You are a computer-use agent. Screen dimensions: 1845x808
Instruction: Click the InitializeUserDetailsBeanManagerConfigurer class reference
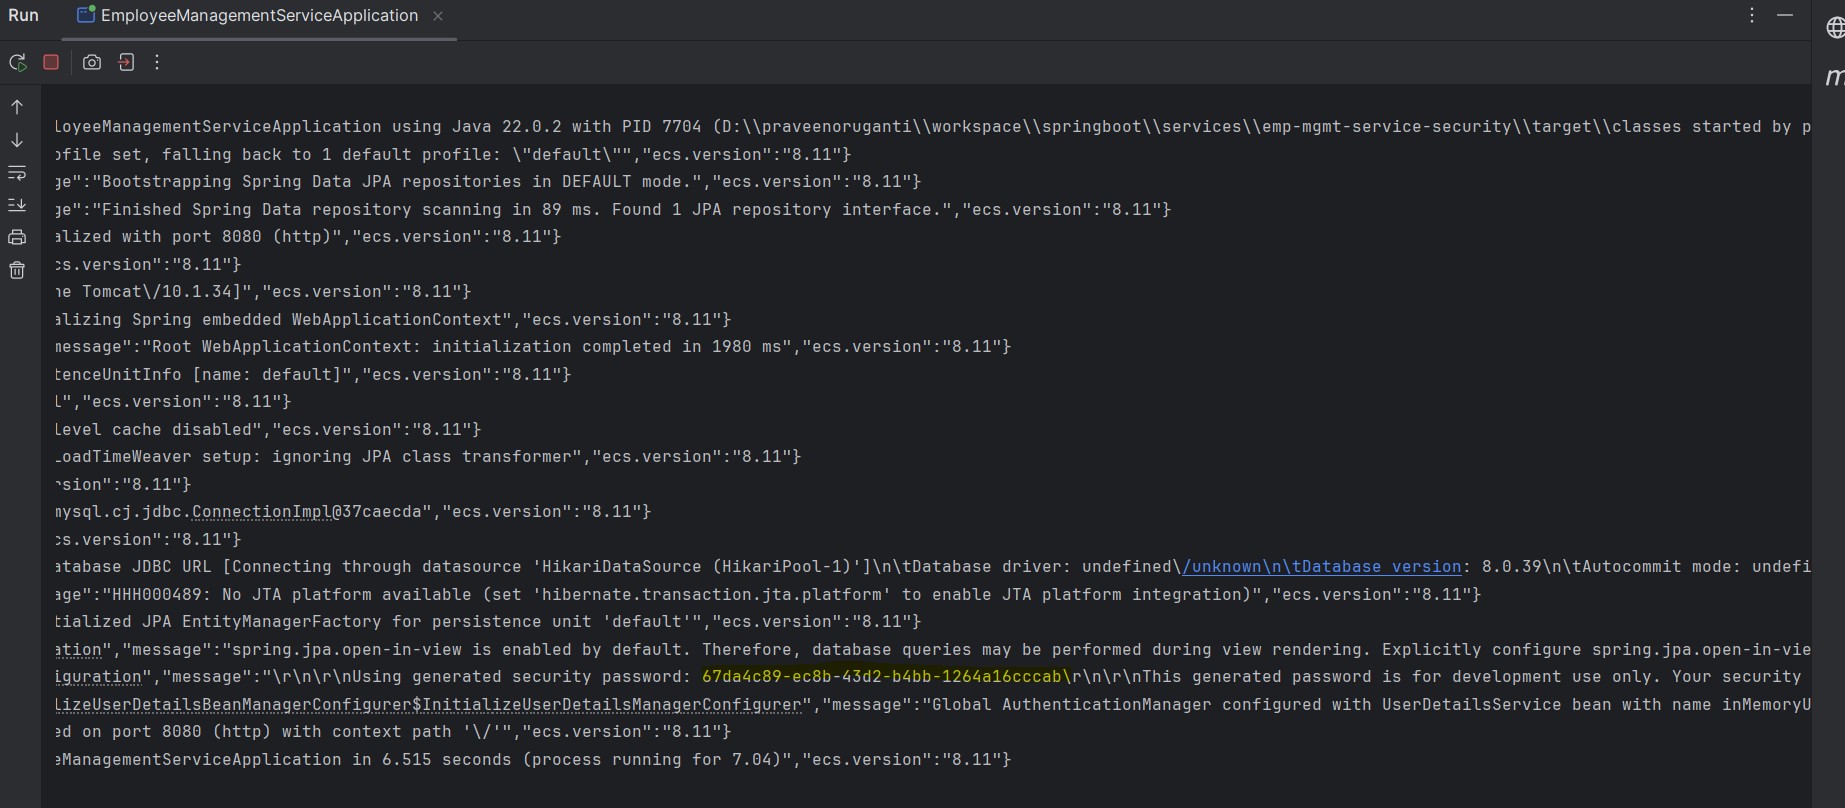[x=428, y=705]
